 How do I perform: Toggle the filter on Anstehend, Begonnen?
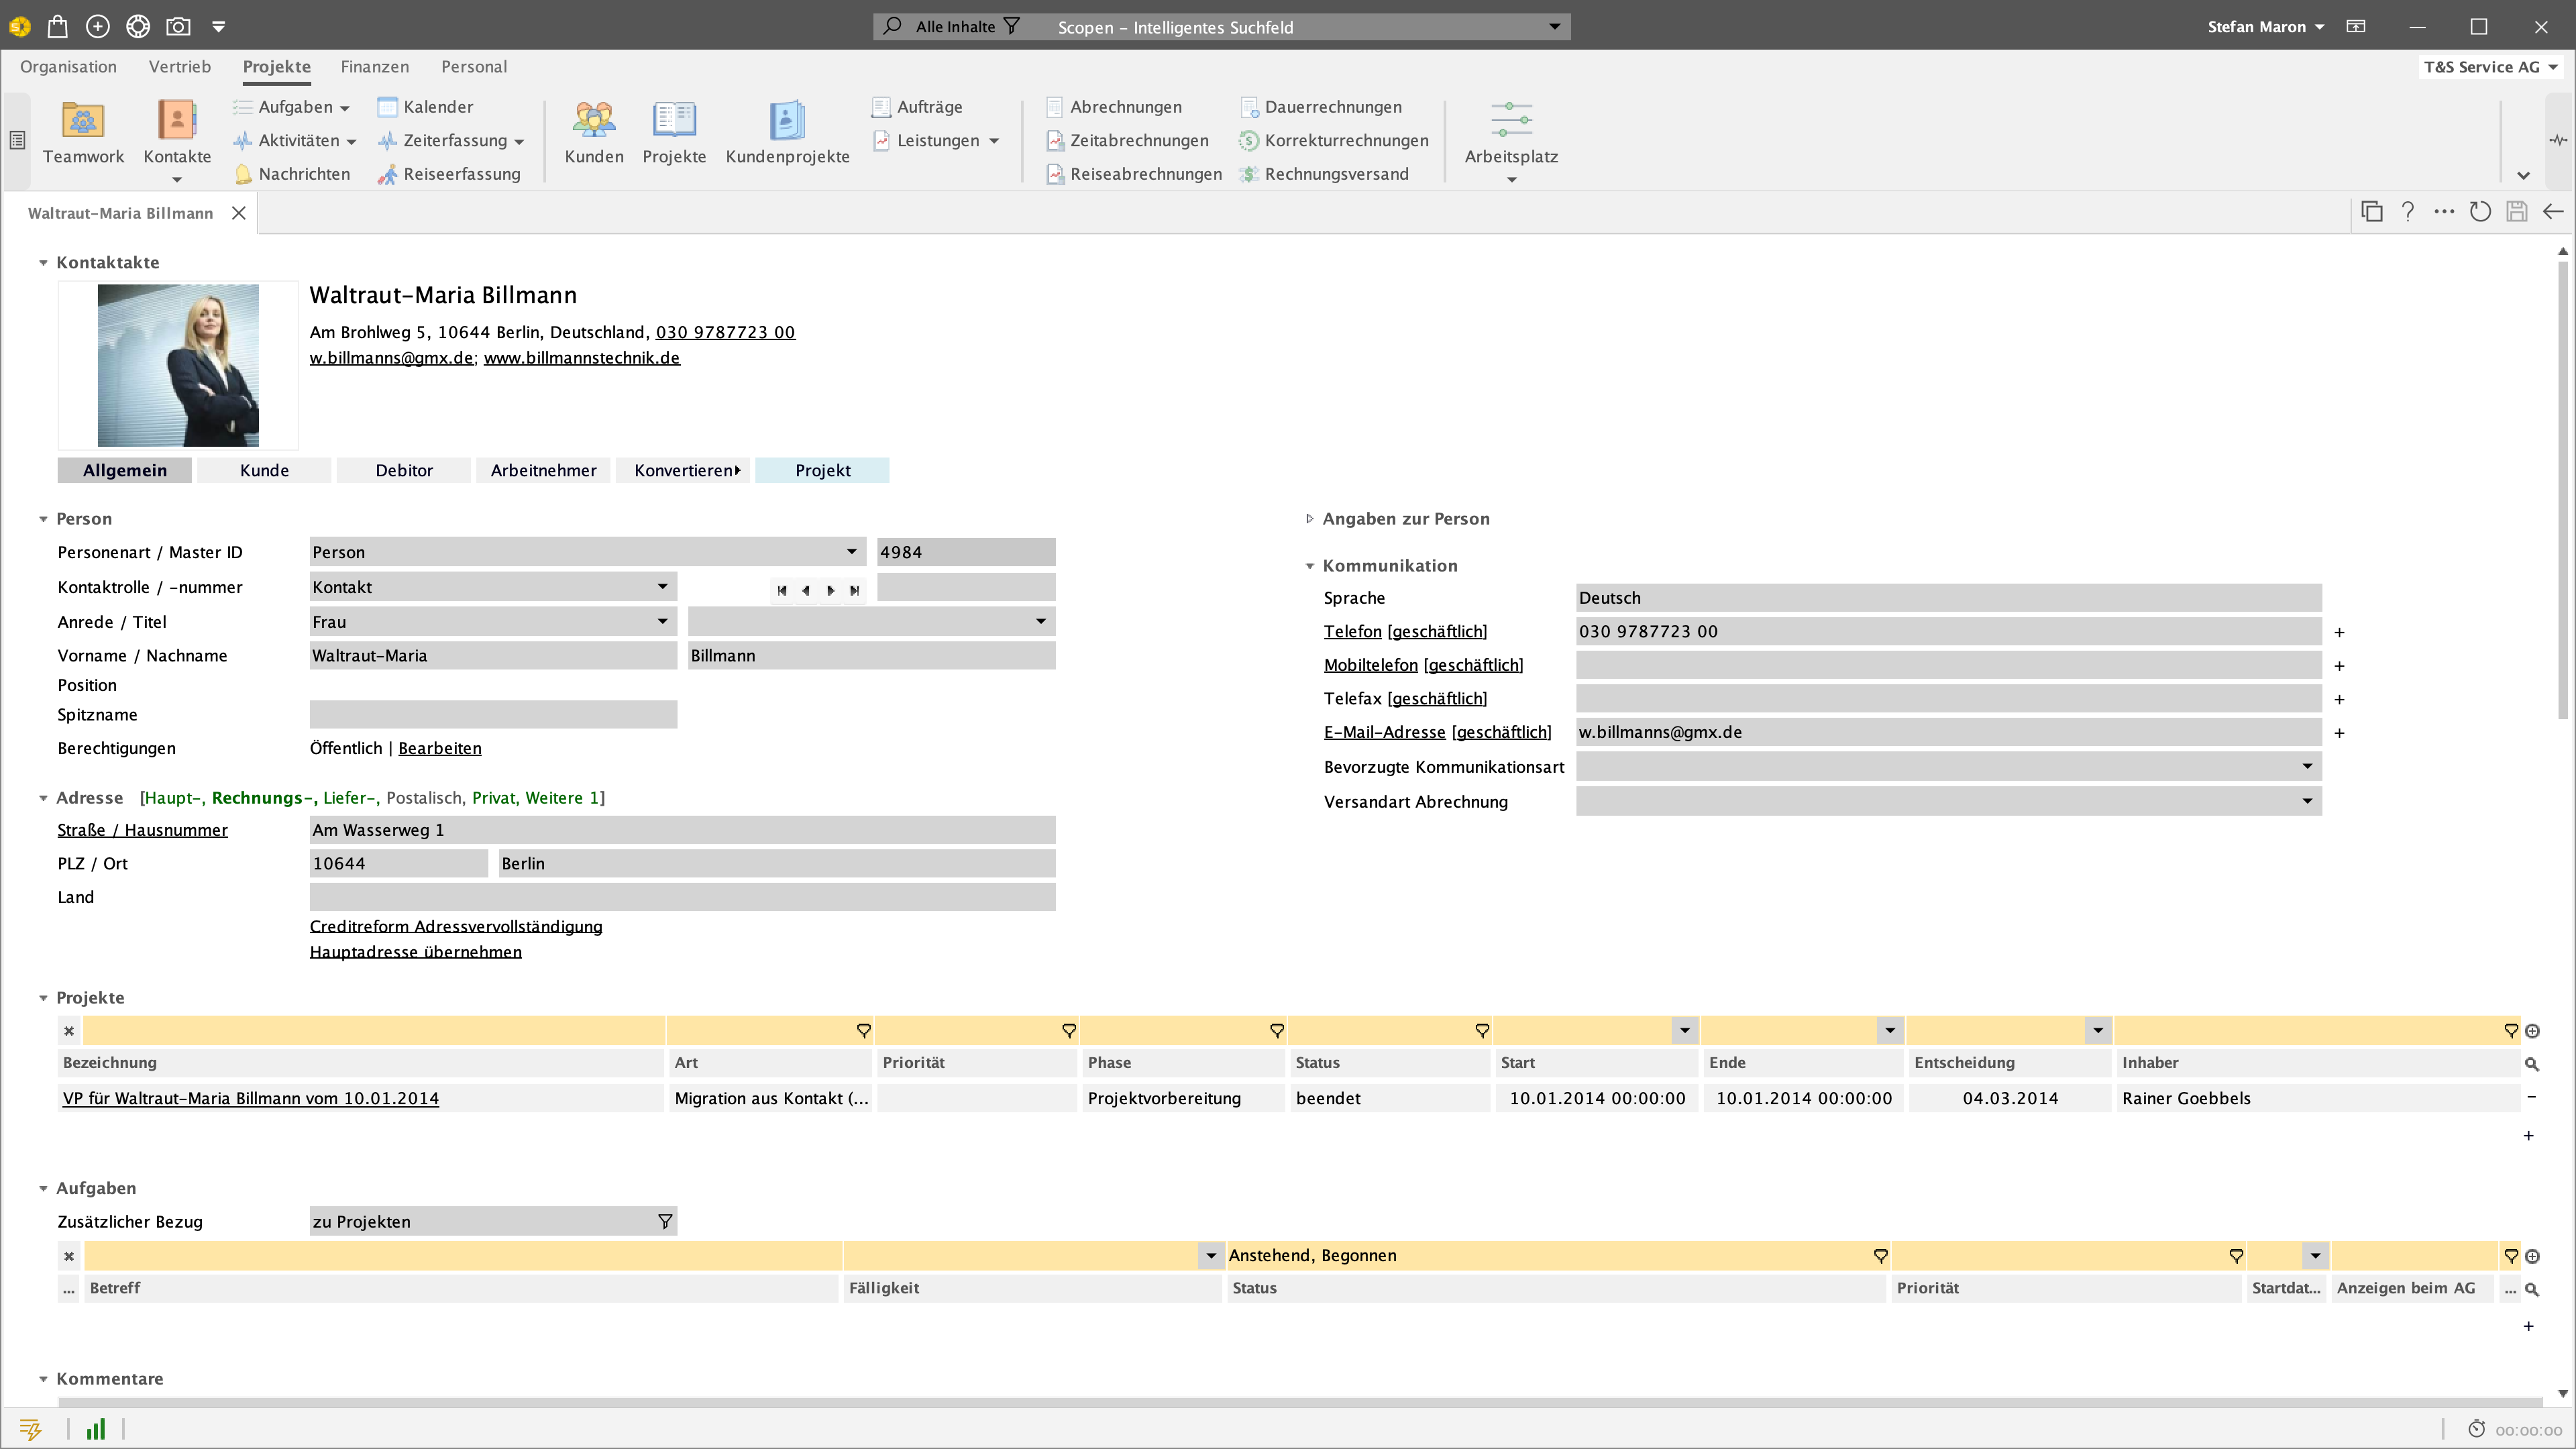(x=1880, y=1255)
